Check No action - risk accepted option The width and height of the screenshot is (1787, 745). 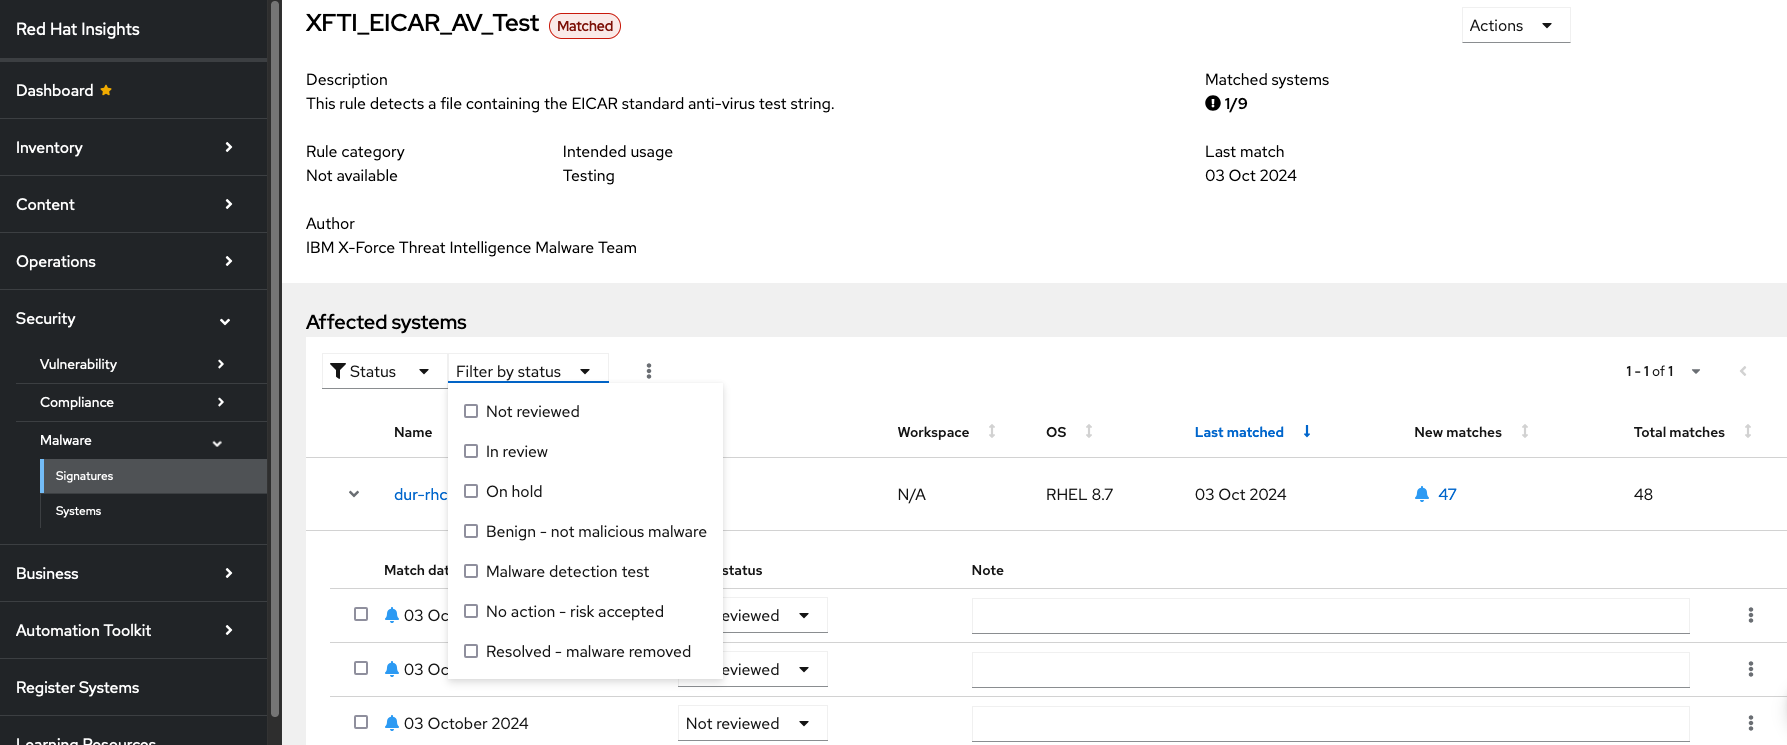471,611
